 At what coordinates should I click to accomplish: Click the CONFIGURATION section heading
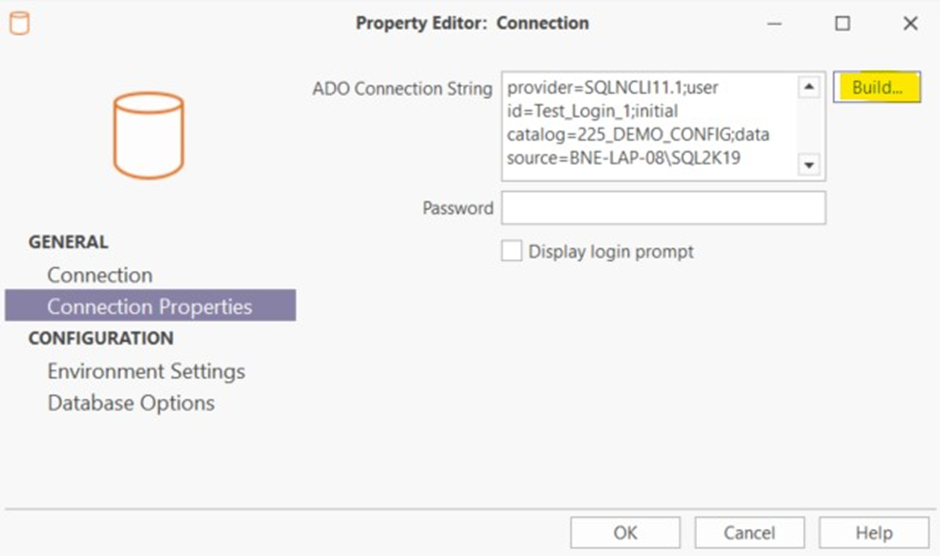point(101,338)
